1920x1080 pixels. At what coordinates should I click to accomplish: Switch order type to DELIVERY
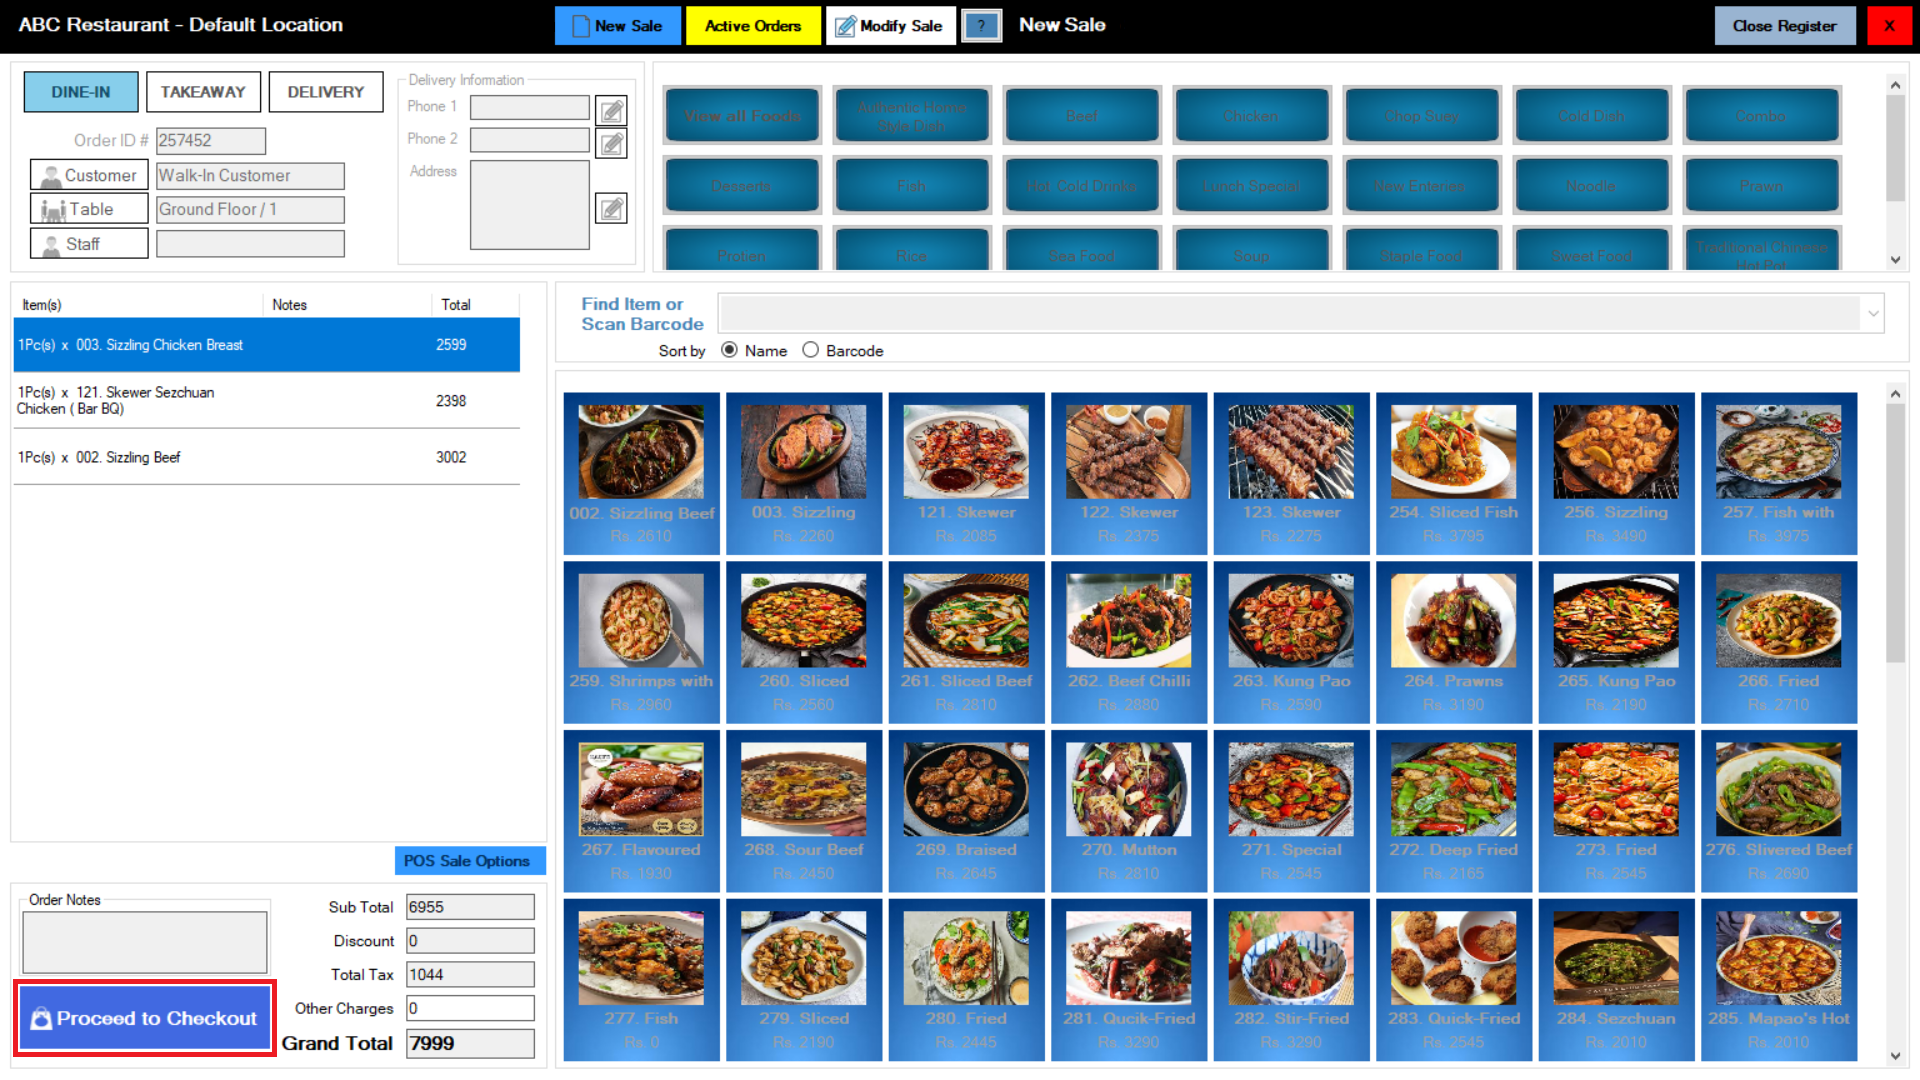326,92
